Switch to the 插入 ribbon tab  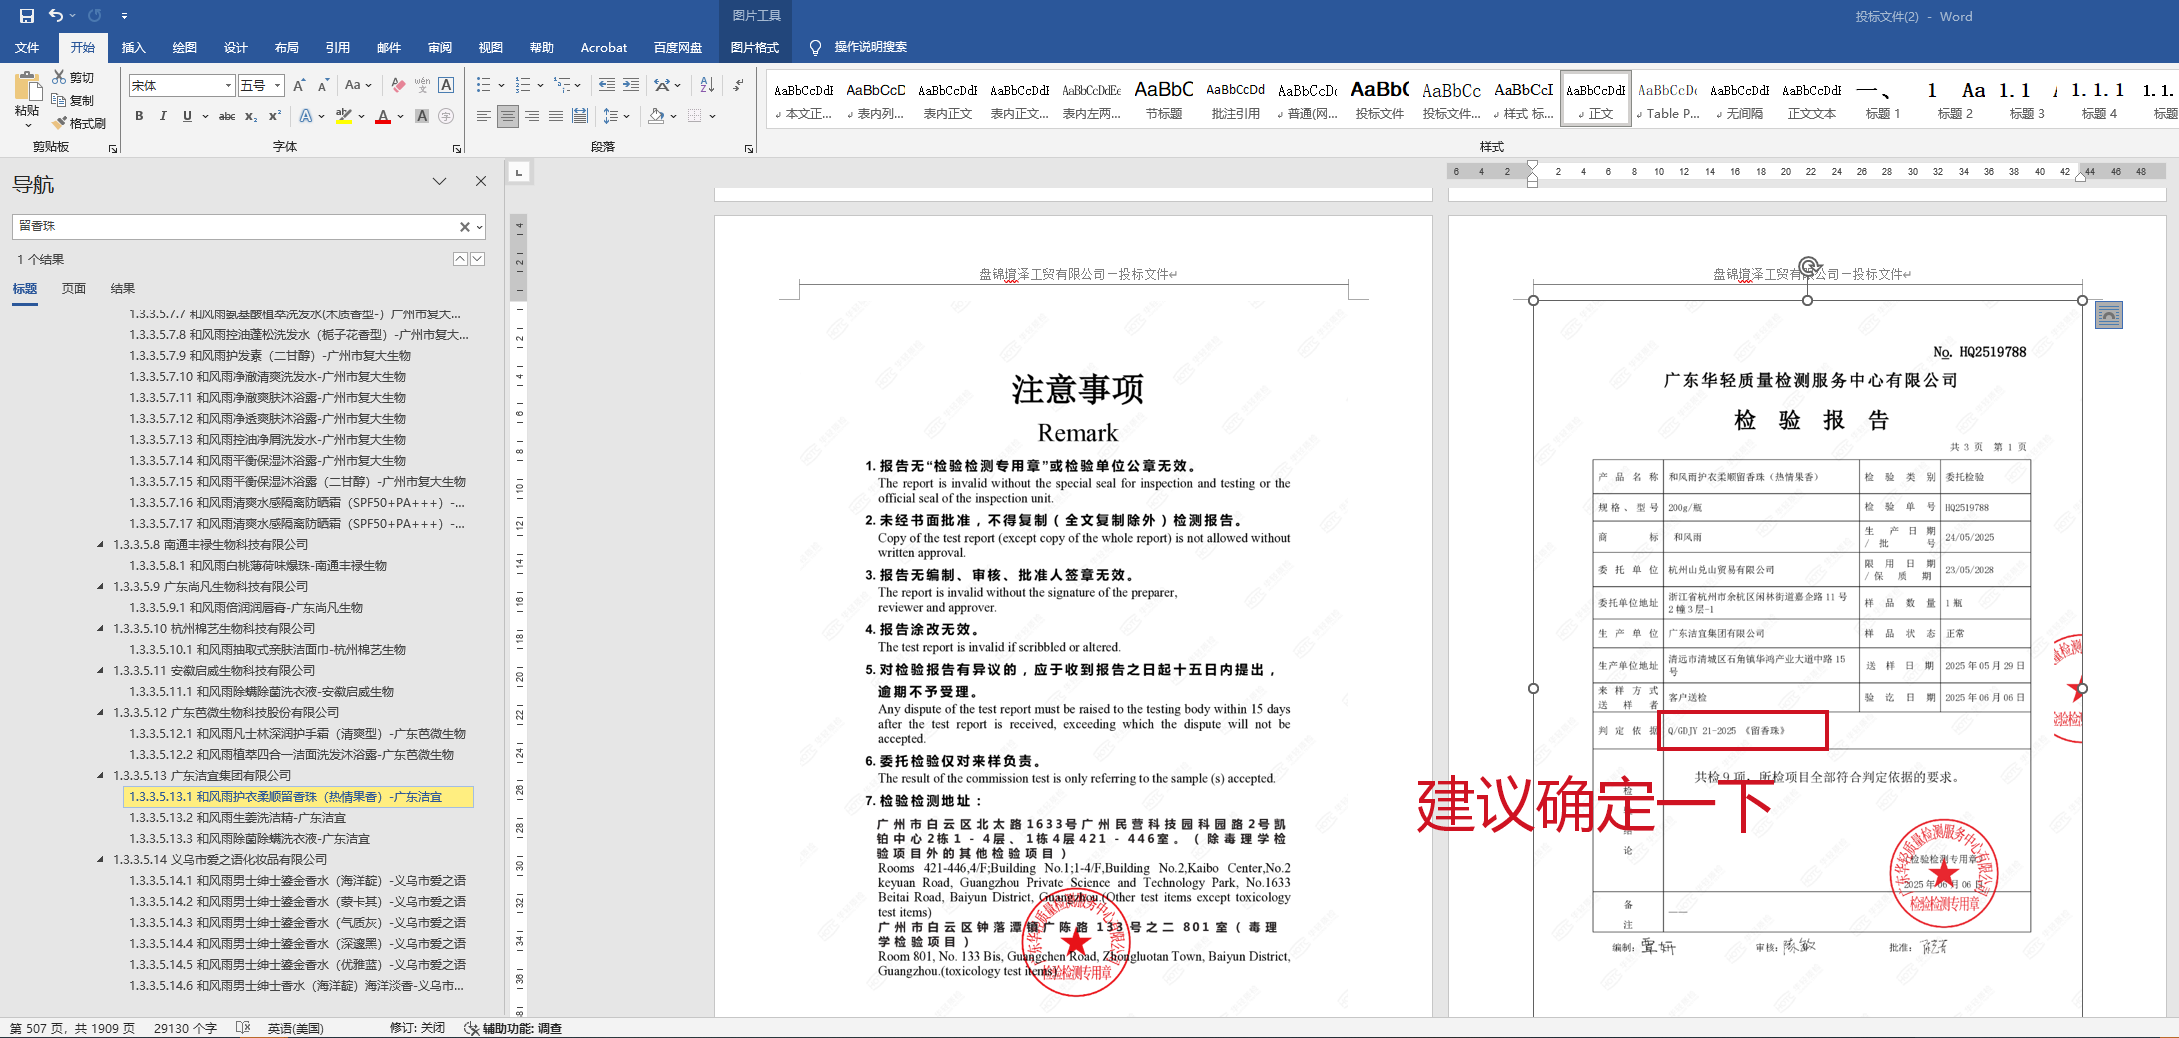[133, 47]
